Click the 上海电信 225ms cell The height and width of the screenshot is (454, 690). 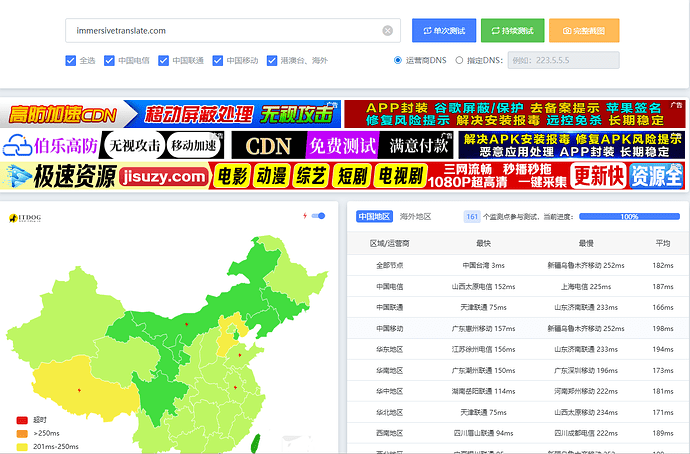click(586, 286)
